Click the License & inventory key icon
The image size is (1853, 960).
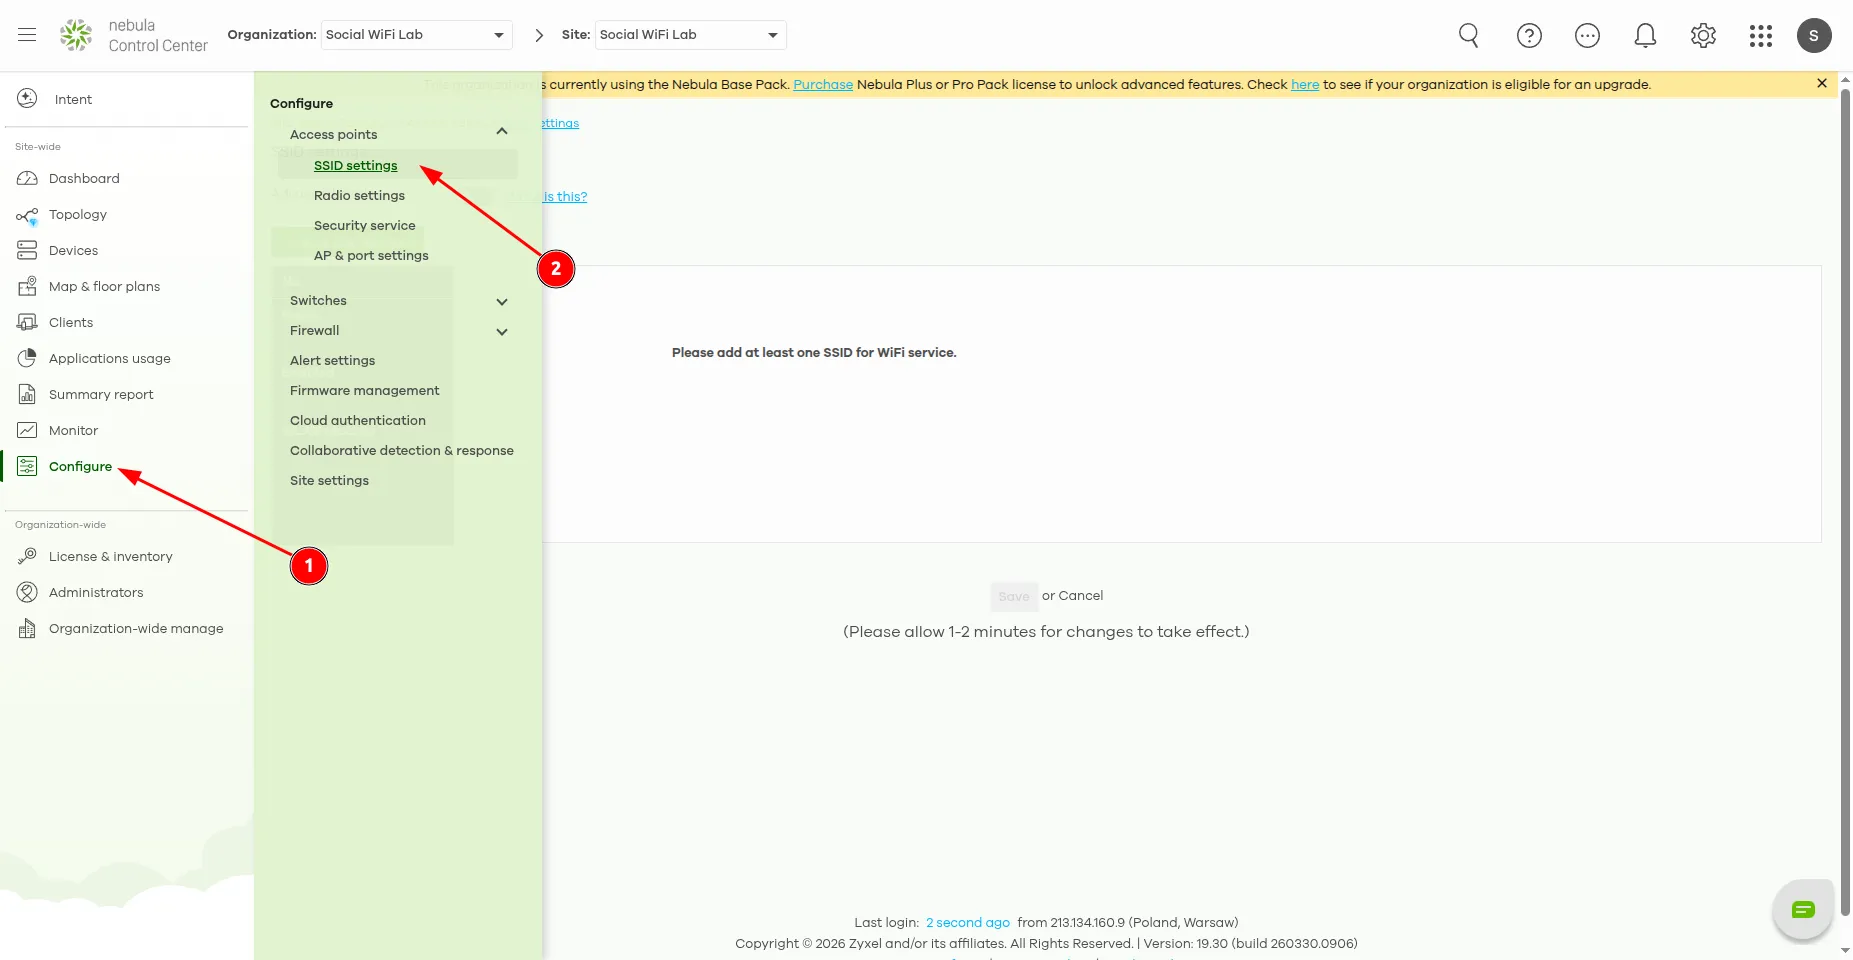pyautogui.click(x=27, y=556)
